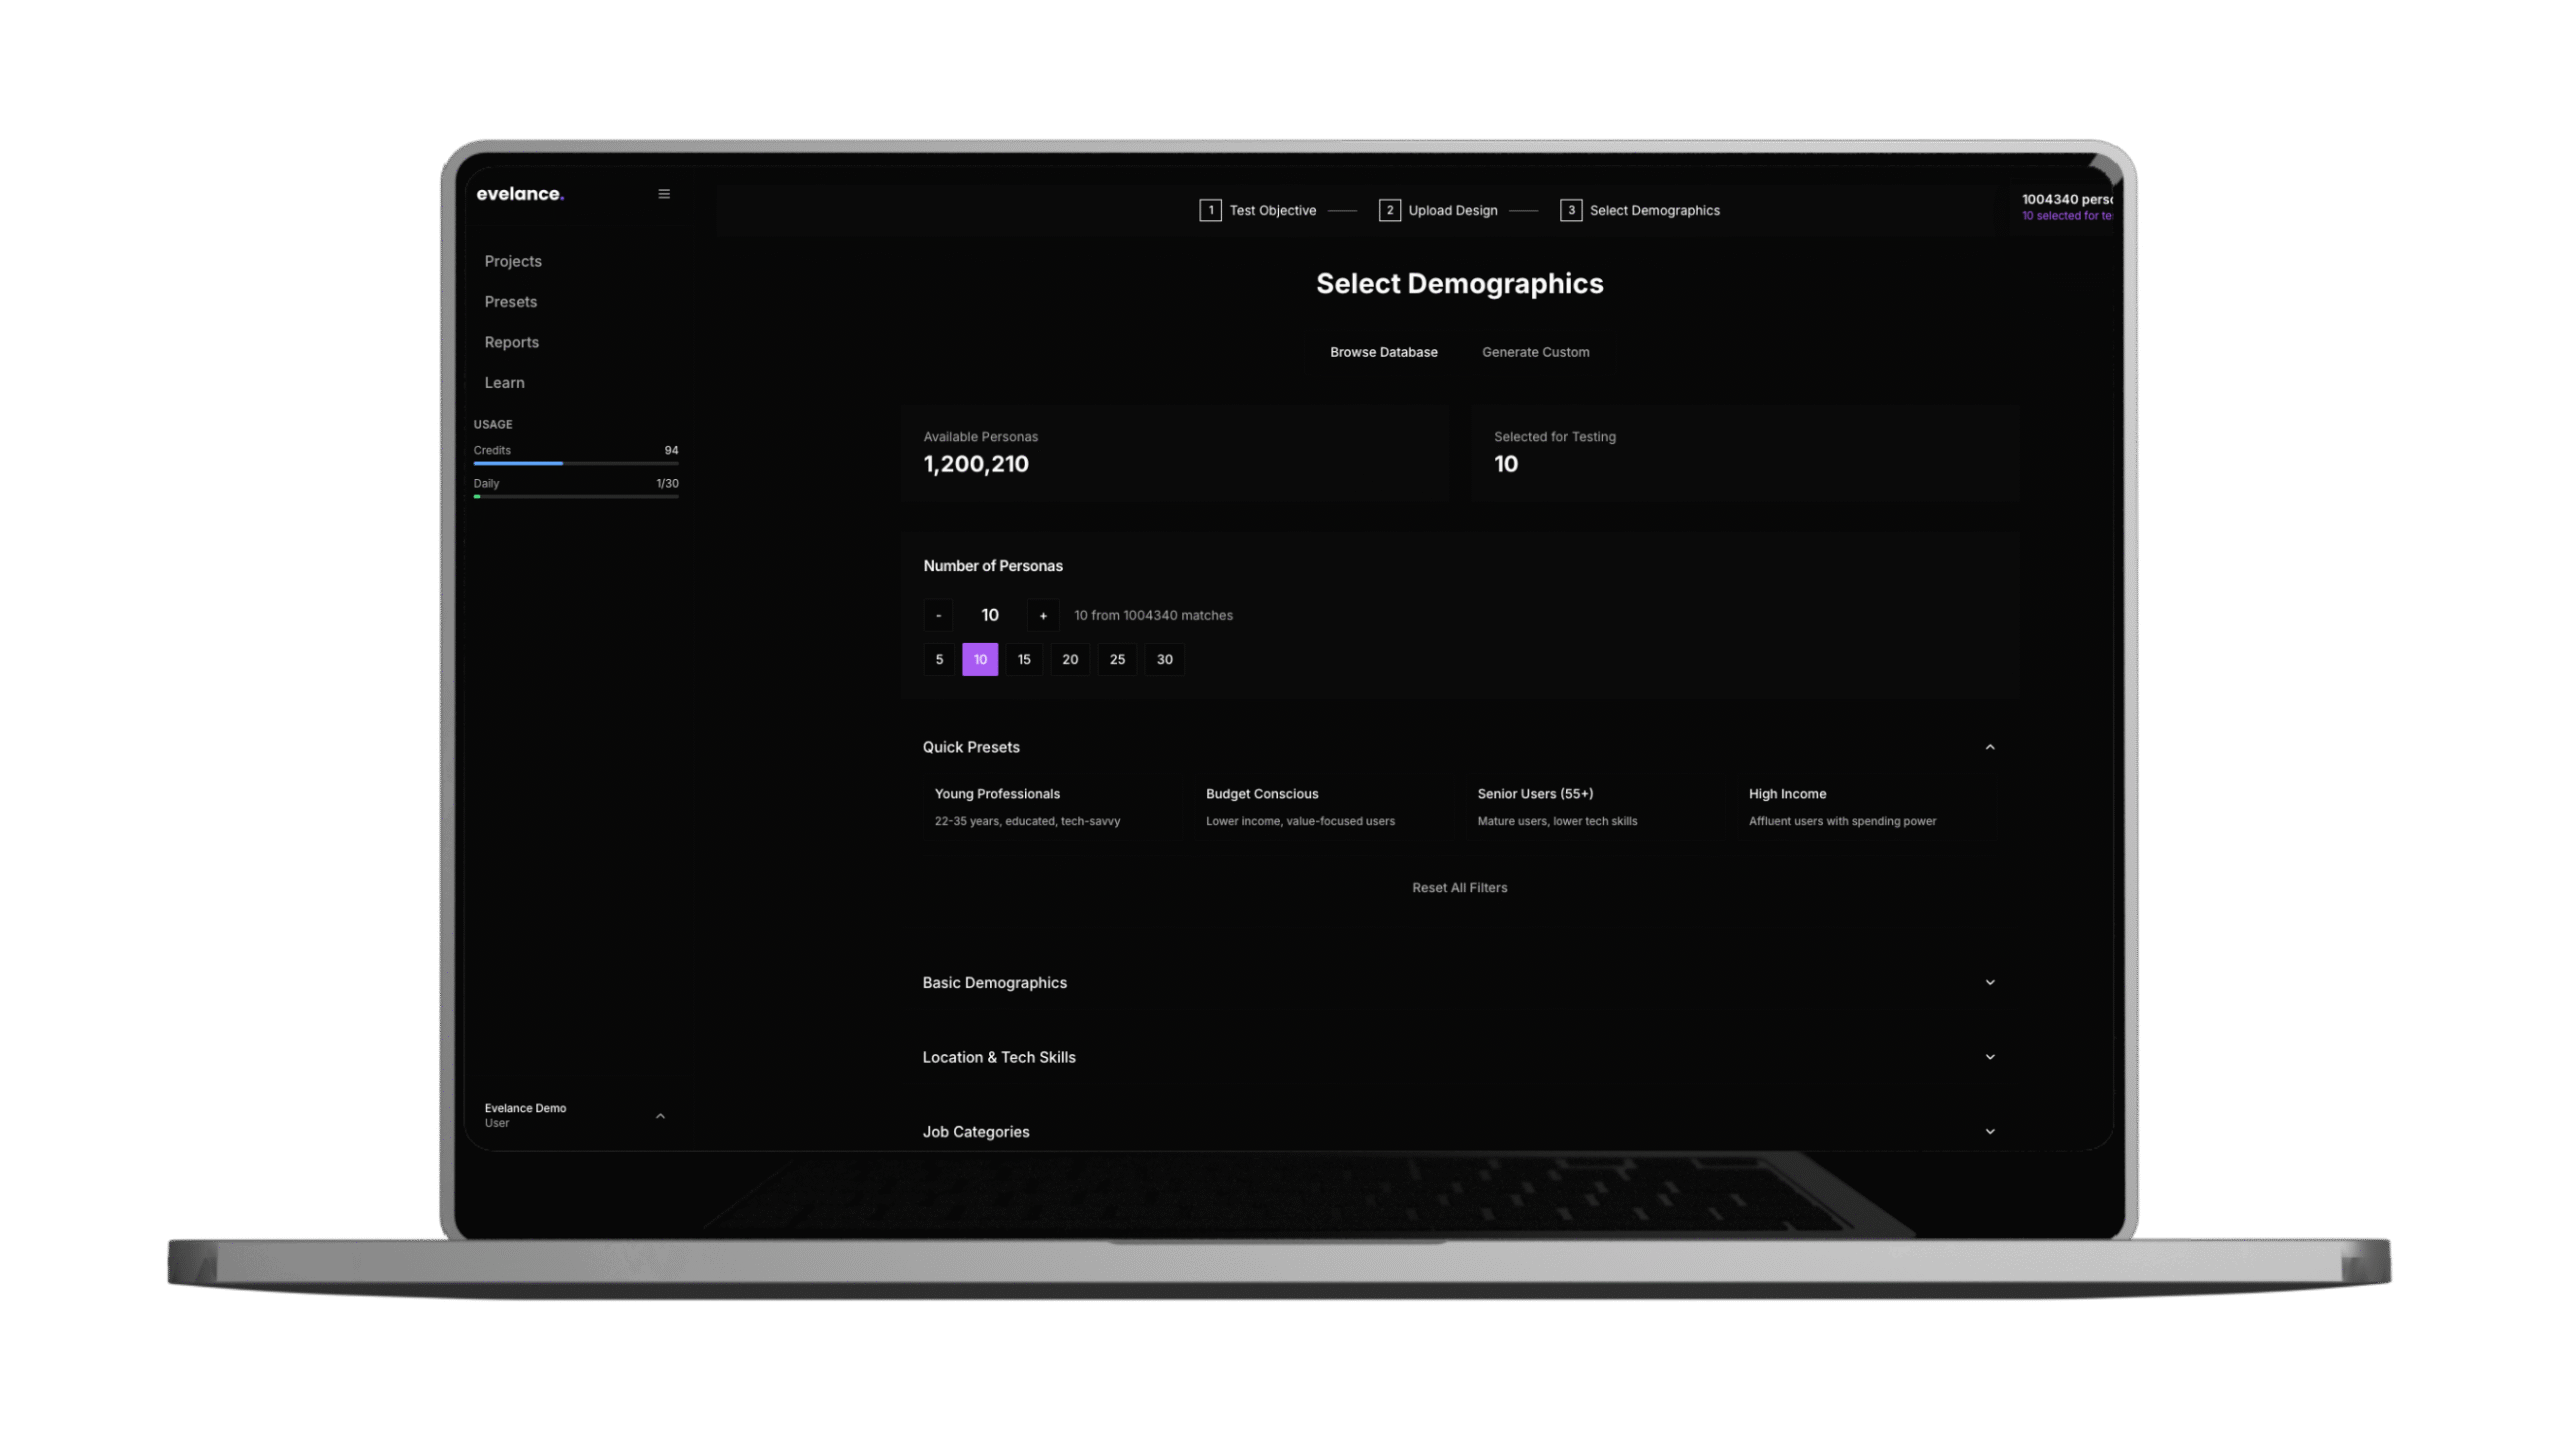Open Reports in the sidebar
The width and height of the screenshot is (2560, 1440).
pyautogui.click(x=511, y=342)
